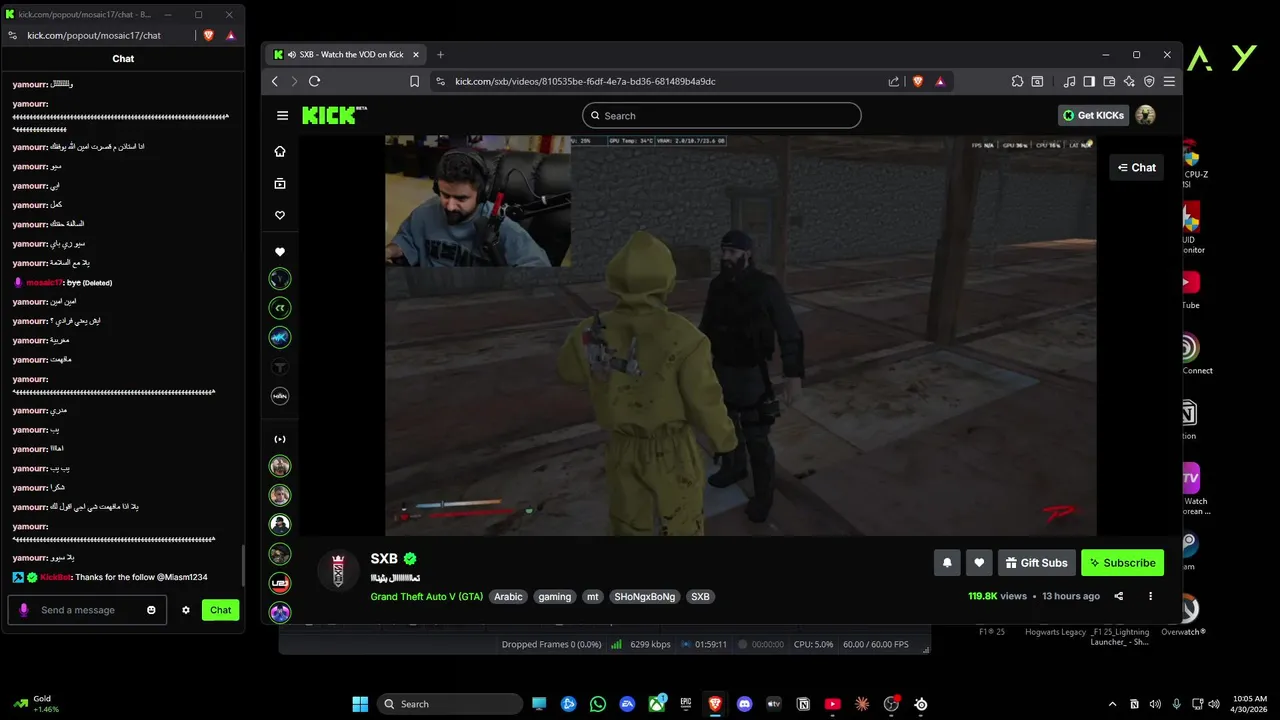
Task: Click the Send a message field
Action: 88,610
